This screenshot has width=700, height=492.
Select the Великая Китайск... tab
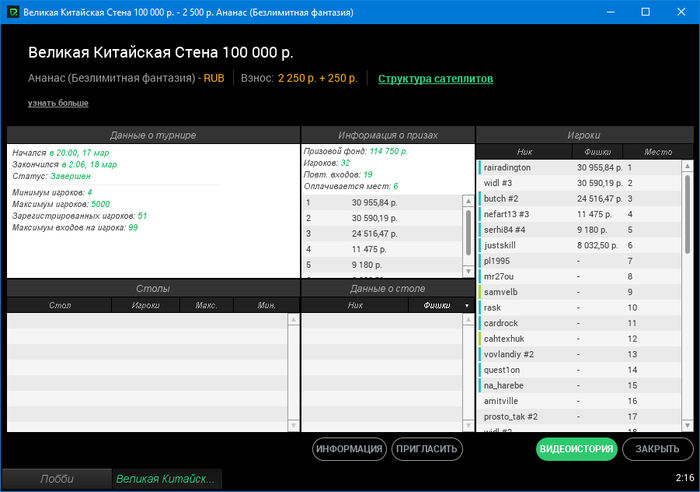click(x=167, y=479)
